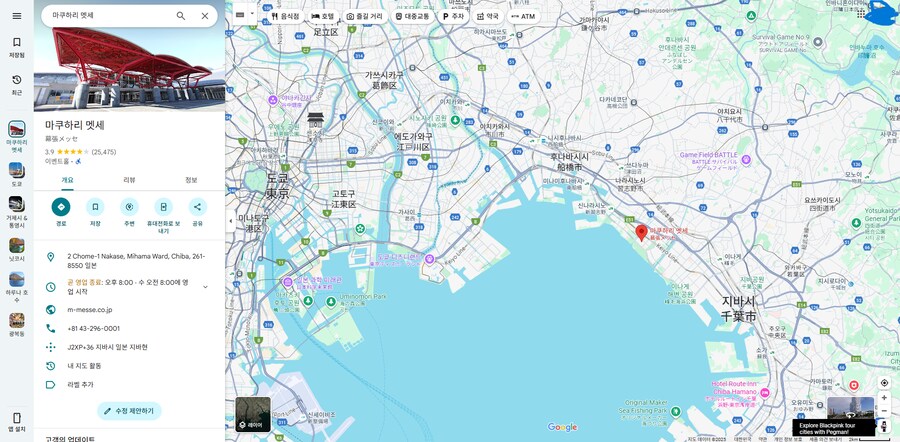Zoom in with the plus button
Image resolution: width=900 pixels, height=442 pixels.
884,397
